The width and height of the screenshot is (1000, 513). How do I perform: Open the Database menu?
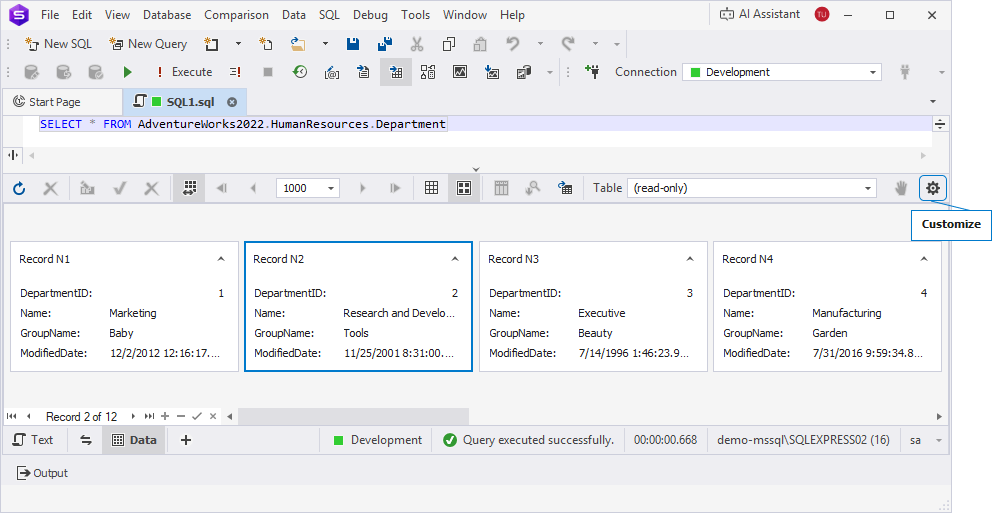point(167,15)
